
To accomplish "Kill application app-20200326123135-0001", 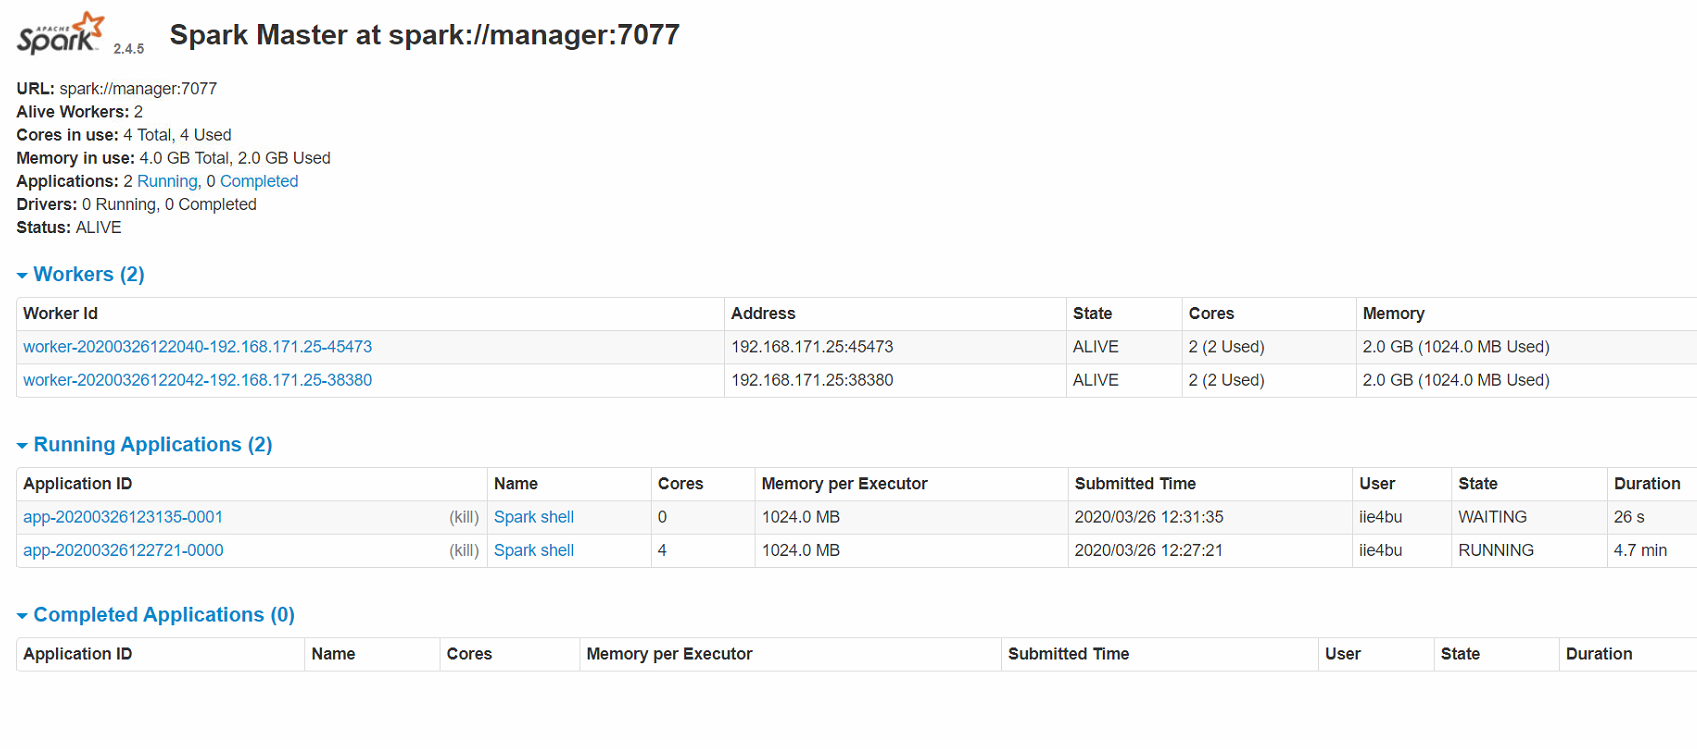I will pyautogui.click(x=464, y=517).
